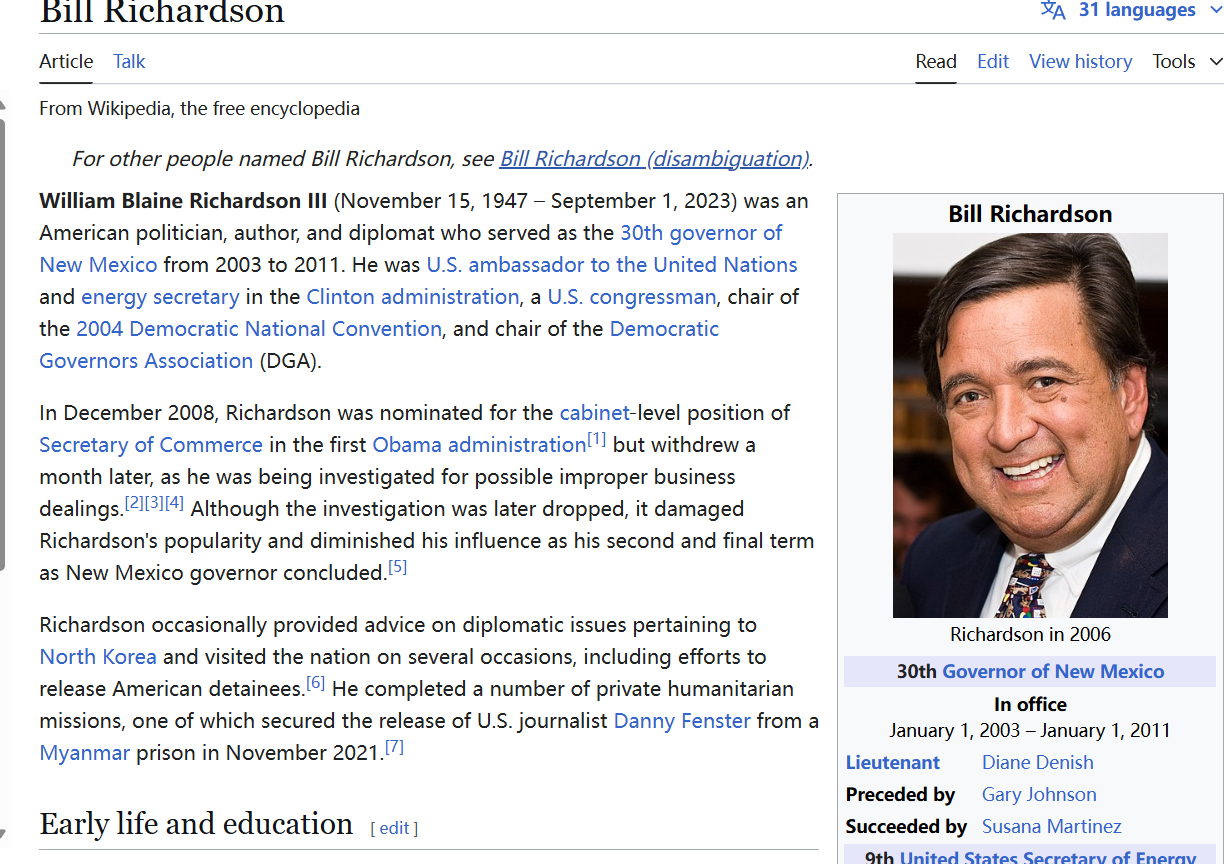Switch to the Talk tab

pos(129,62)
